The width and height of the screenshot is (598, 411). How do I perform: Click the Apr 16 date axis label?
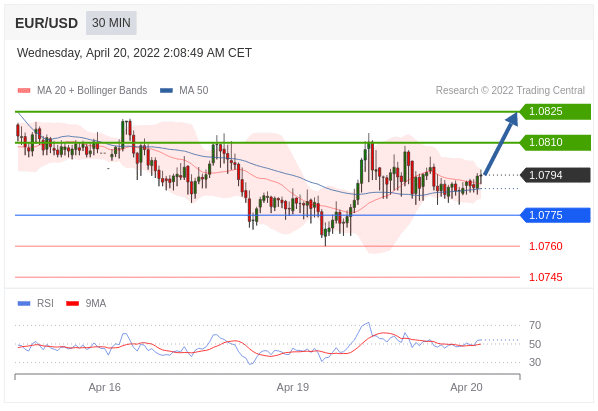(x=104, y=387)
